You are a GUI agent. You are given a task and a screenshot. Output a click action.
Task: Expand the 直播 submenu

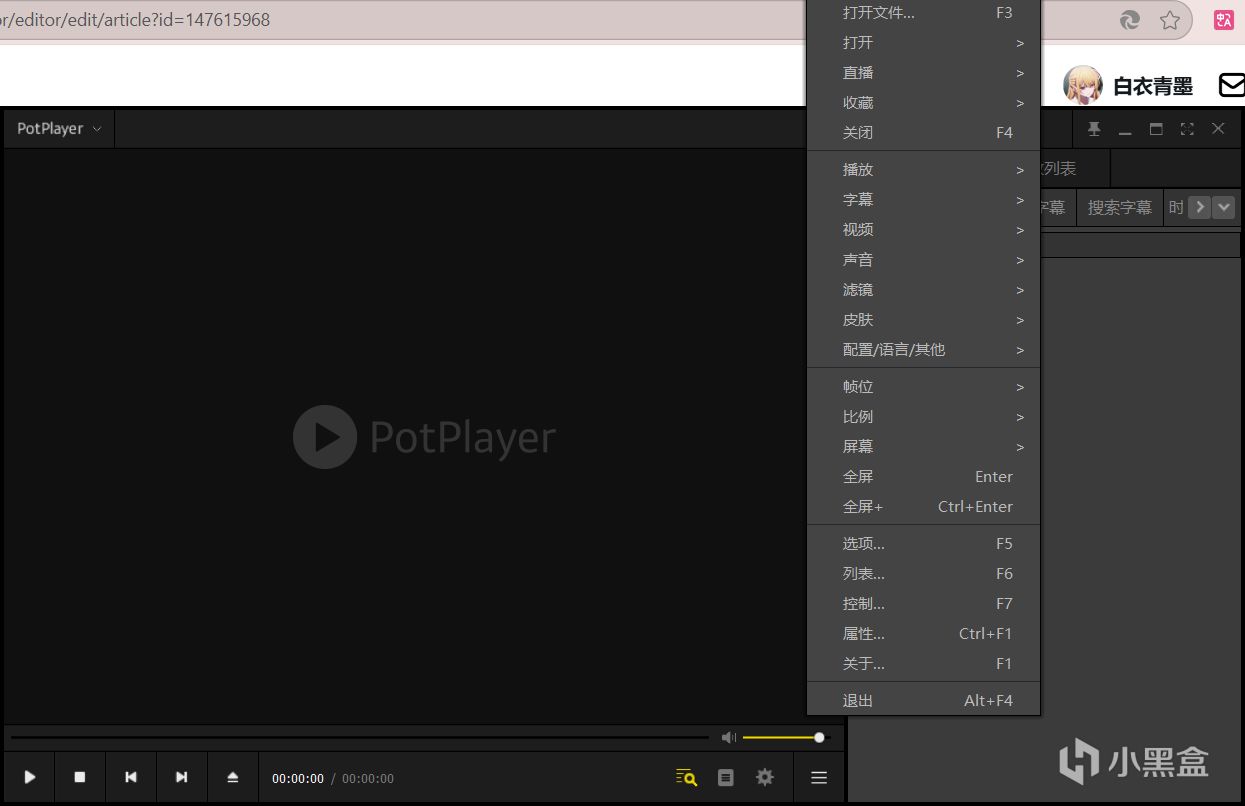coord(924,73)
